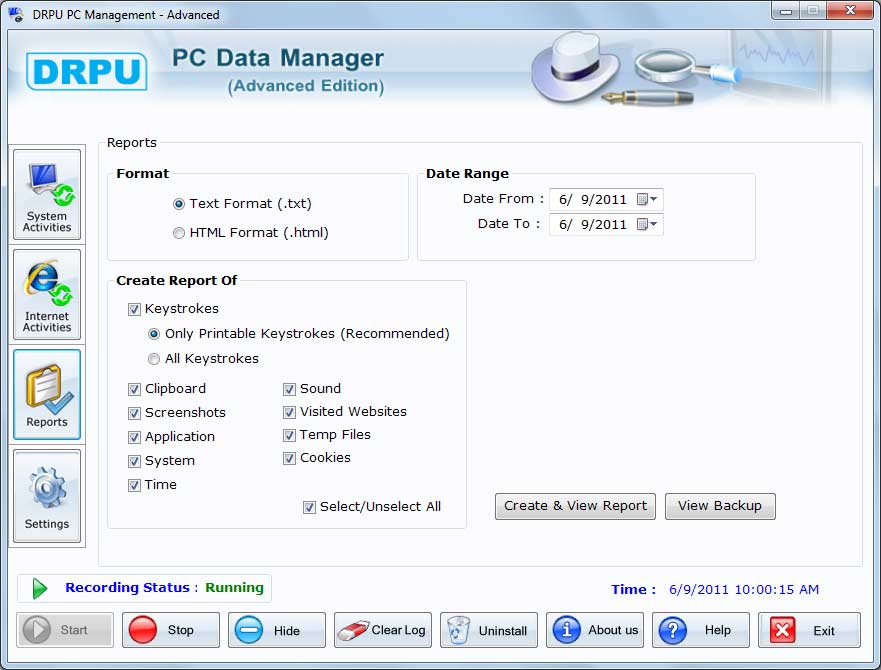This screenshot has width=881, height=670.
Task: Click the (Advanced Edition) subtitle
Action: point(306,86)
